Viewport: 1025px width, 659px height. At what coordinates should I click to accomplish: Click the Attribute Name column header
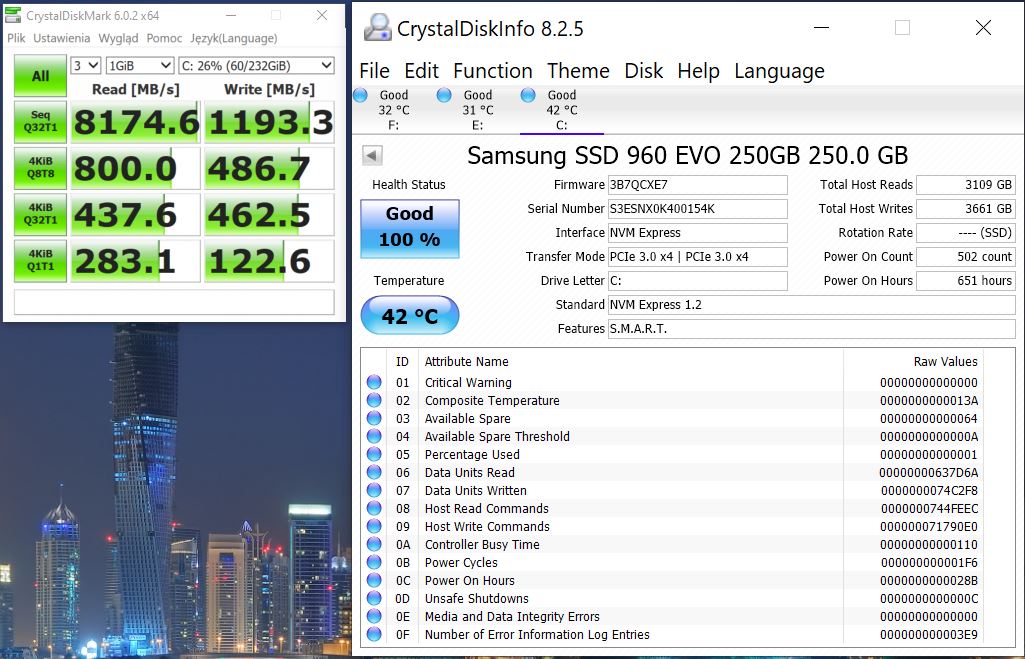click(x=467, y=362)
